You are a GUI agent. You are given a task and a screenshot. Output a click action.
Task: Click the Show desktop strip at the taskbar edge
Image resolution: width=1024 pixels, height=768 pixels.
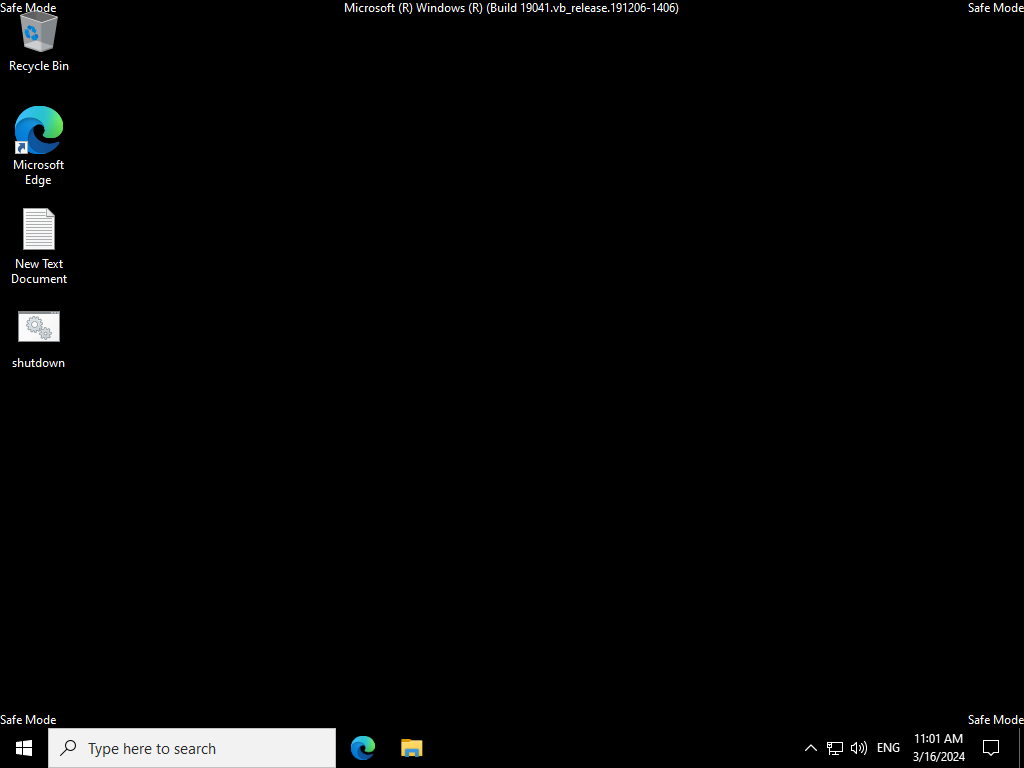(x=1021, y=748)
